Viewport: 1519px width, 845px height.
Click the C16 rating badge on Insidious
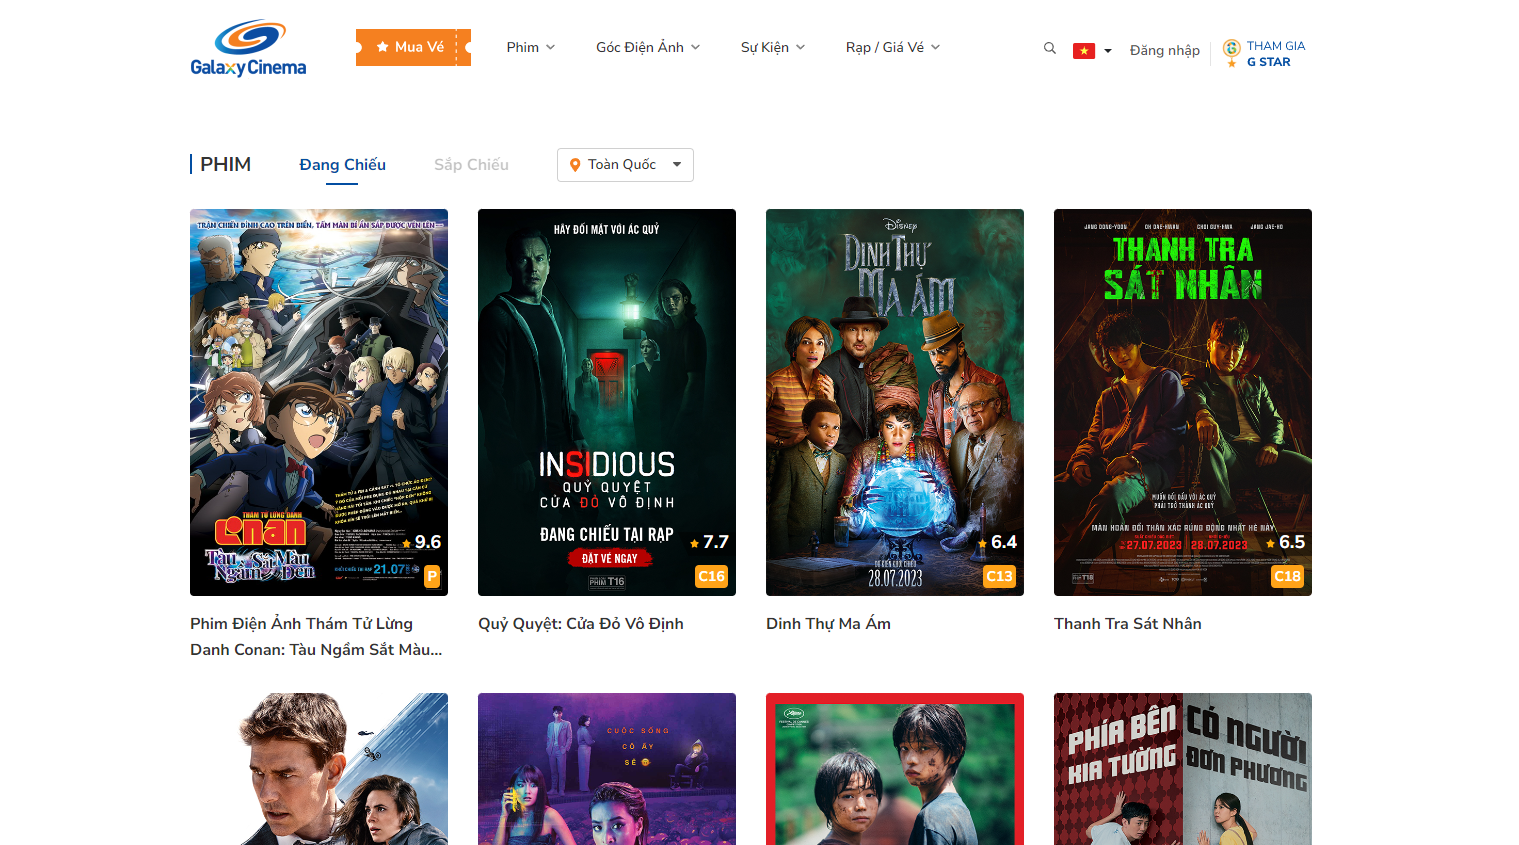tap(711, 576)
